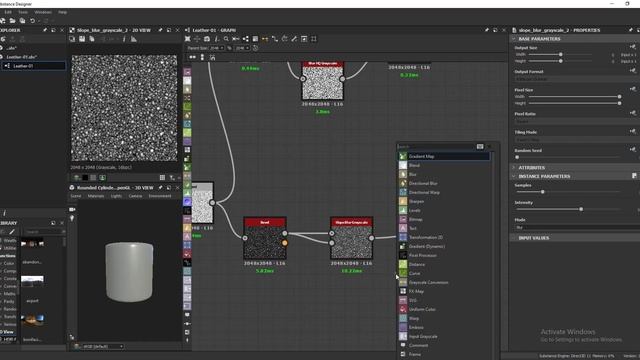The image size is (640, 360).
Task: Switch to Materials tab in 3D view
Action: (96, 196)
